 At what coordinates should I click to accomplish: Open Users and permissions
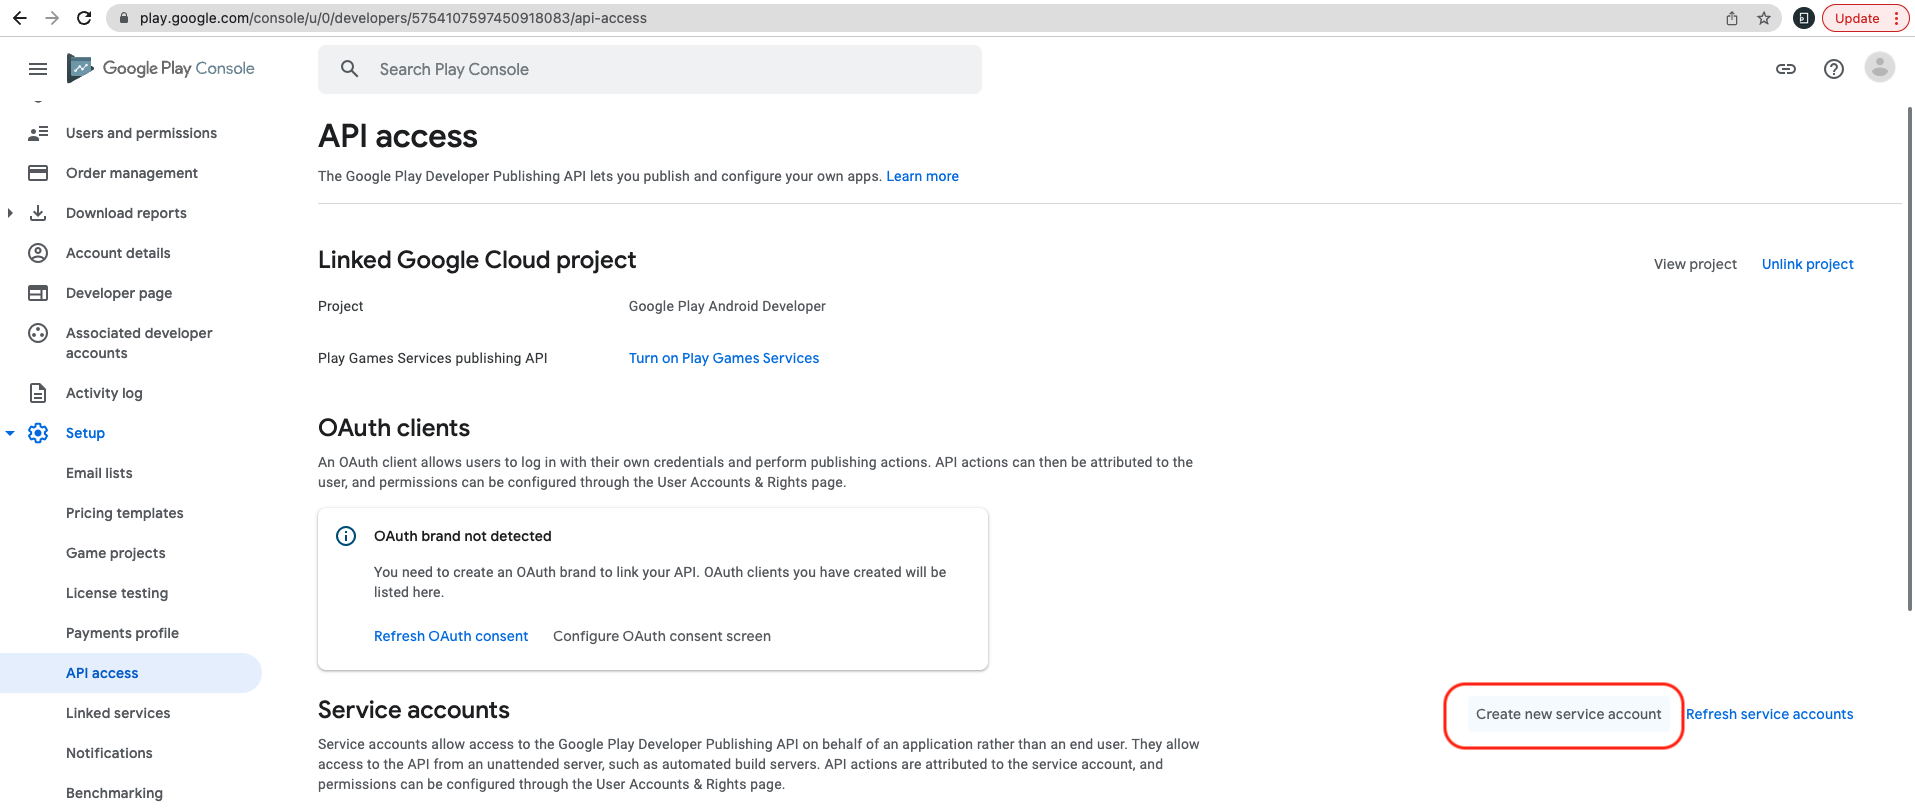pyautogui.click(x=141, y=133)
